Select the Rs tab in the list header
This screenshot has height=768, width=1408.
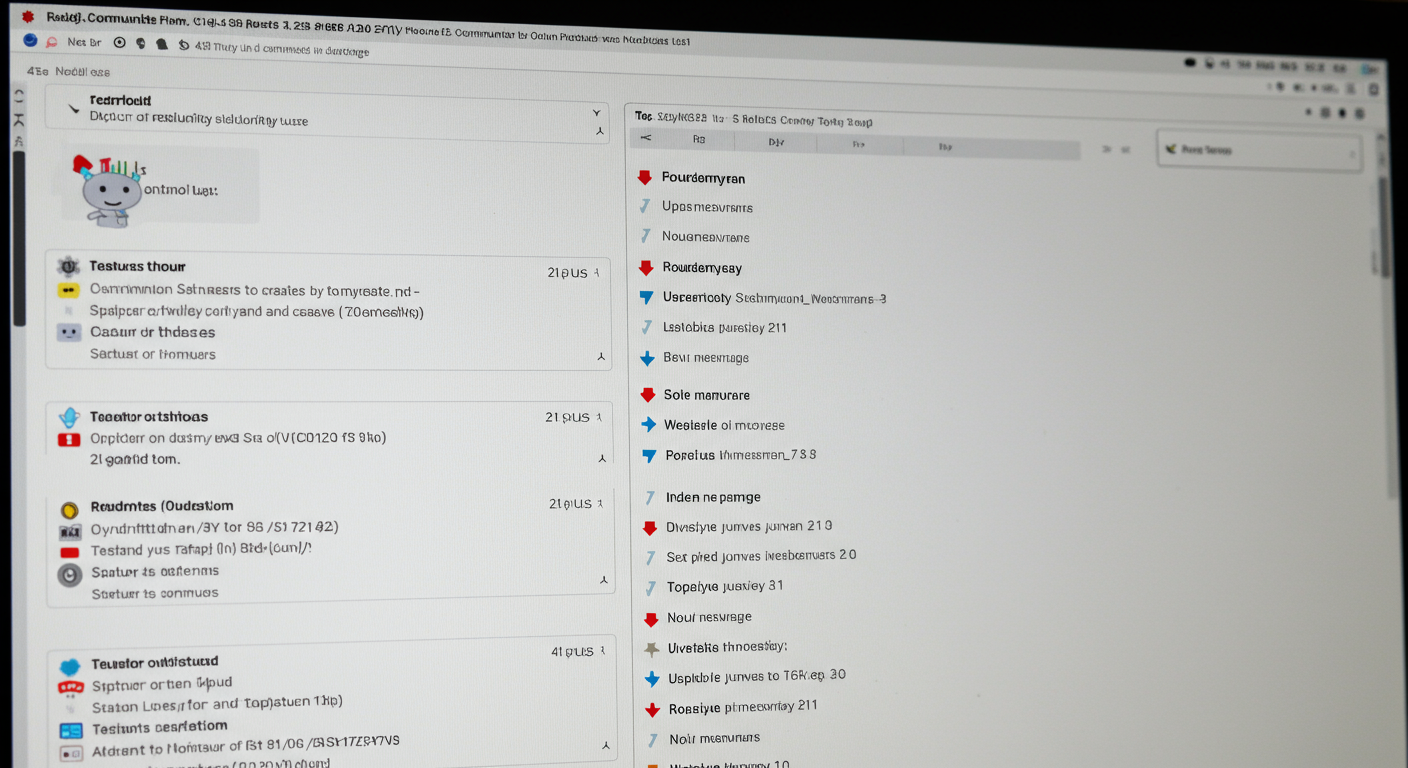coord(699,141)
